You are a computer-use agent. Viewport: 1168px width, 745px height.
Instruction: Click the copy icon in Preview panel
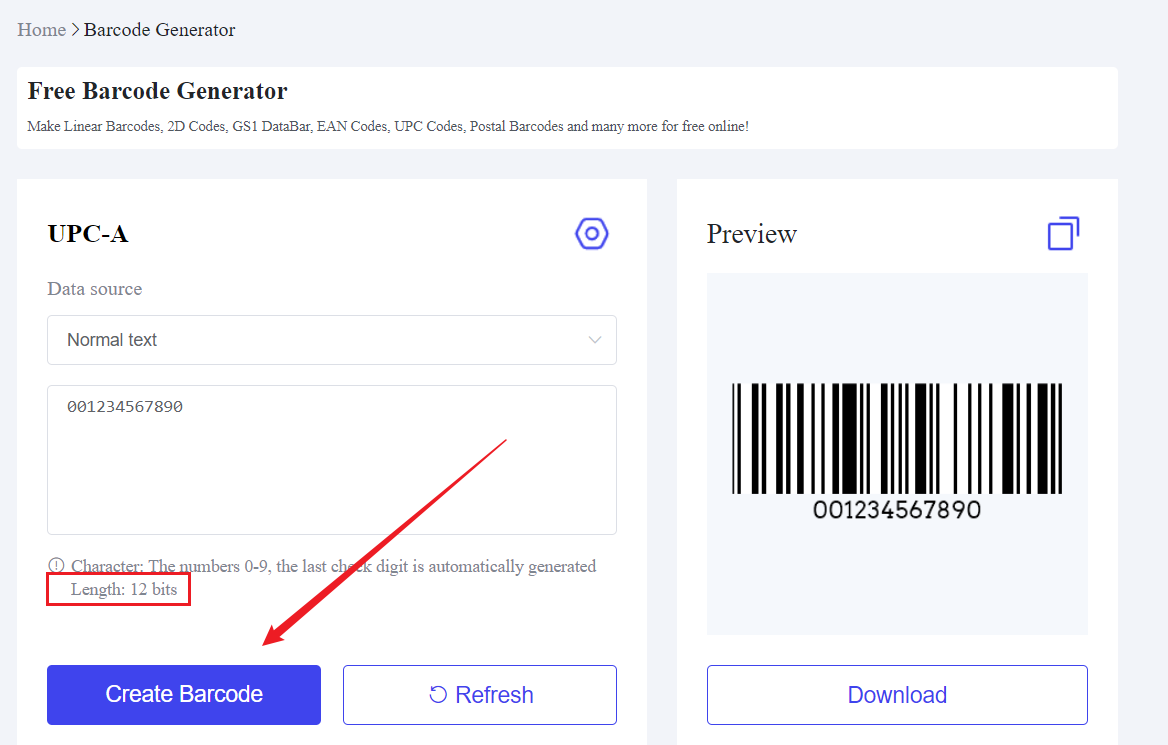(1063, 233)
